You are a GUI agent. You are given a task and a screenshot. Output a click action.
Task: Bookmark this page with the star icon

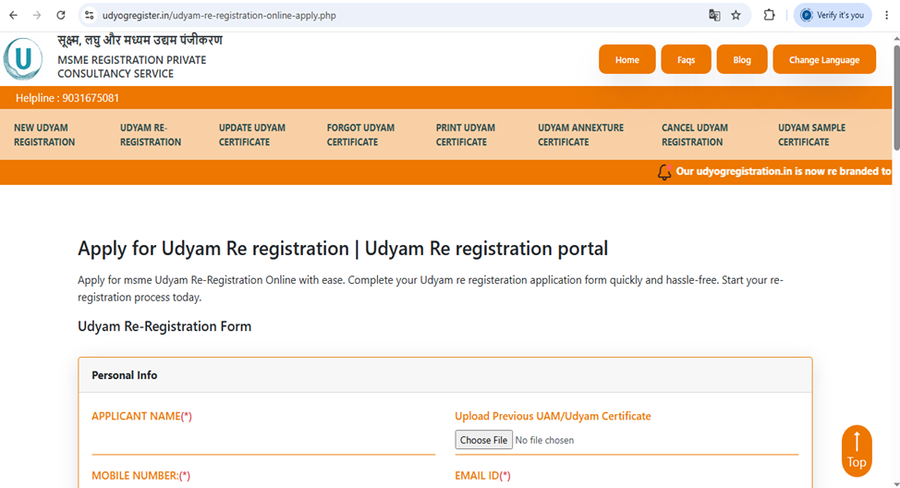(x=736, y=16)
